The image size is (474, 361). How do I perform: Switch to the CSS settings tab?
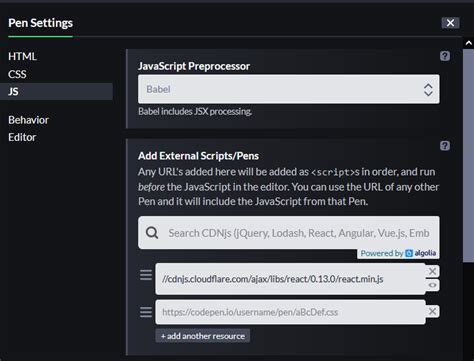tap(17, 74)
